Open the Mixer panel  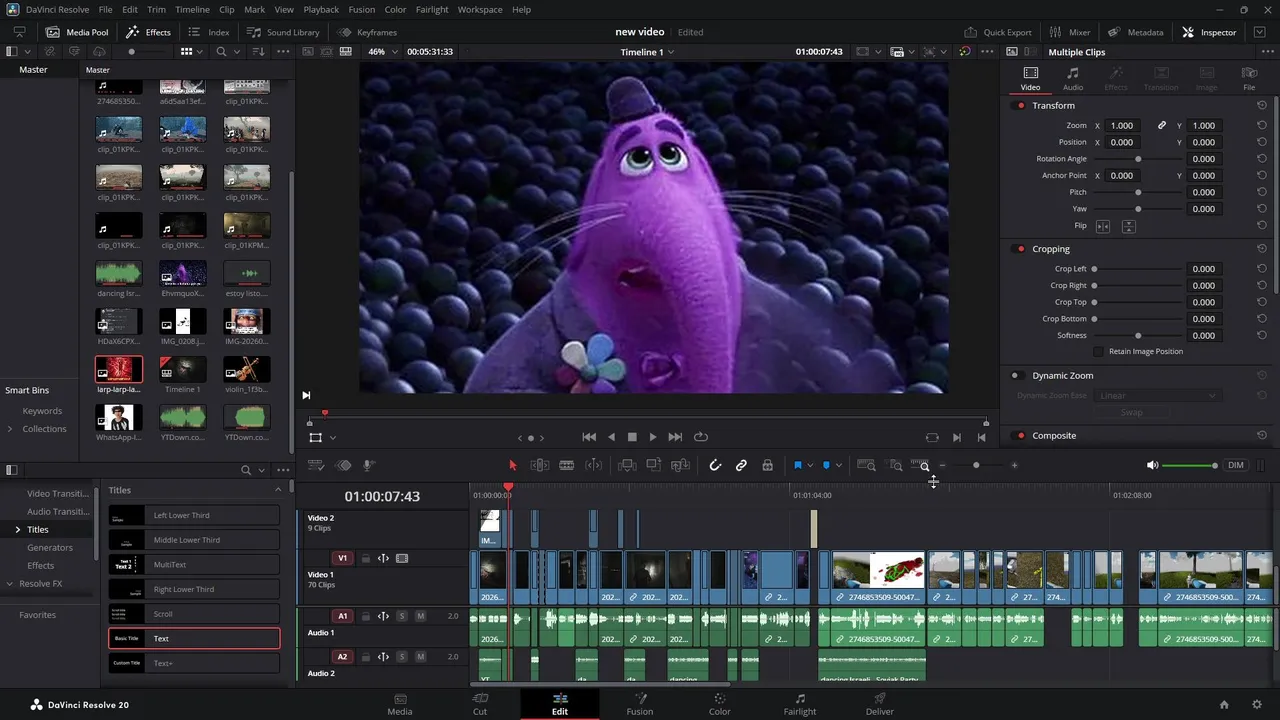point(1070,32)
